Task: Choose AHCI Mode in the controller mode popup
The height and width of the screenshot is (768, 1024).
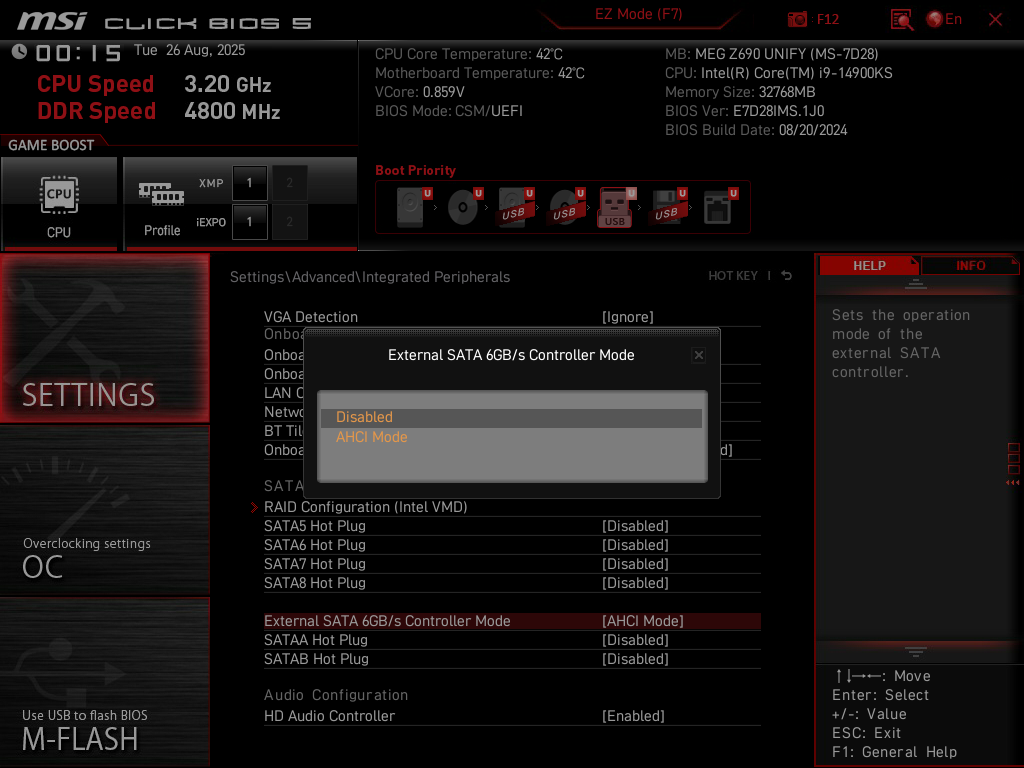Action: 511,437
